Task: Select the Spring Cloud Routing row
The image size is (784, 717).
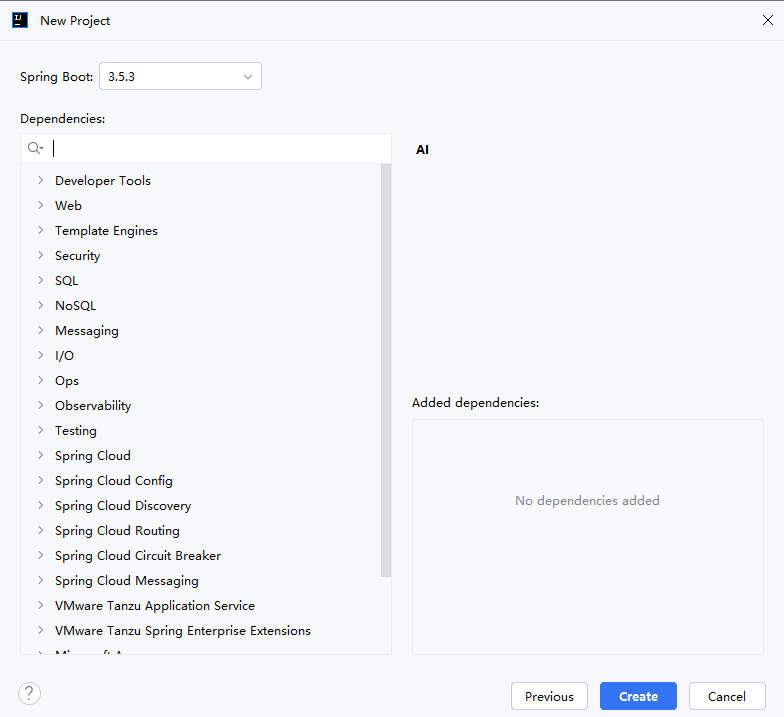Action: tap(200, 530)
